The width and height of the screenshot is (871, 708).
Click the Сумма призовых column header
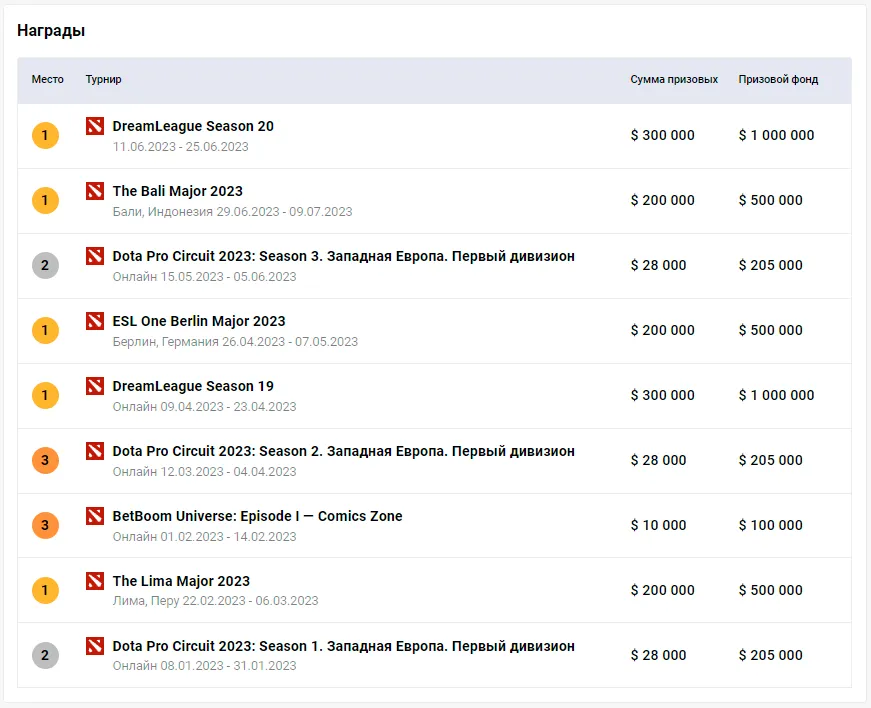point(674,79)
